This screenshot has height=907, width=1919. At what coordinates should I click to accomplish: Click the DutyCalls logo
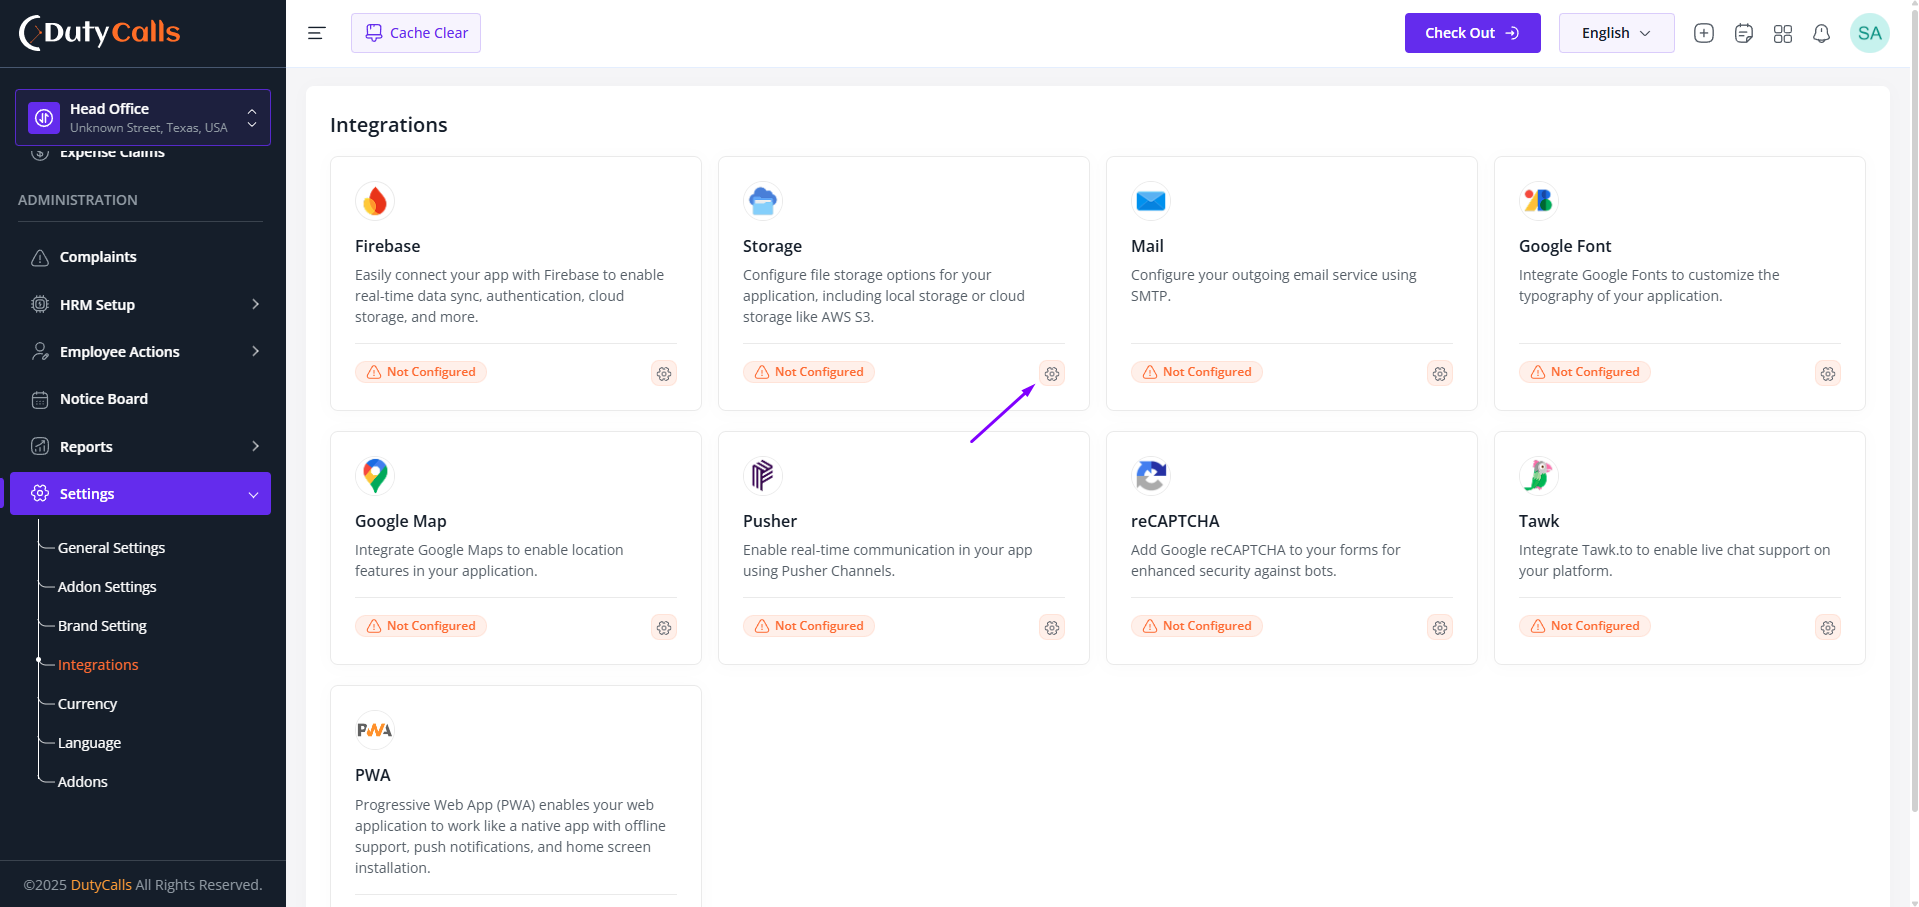tap(100, 32)
